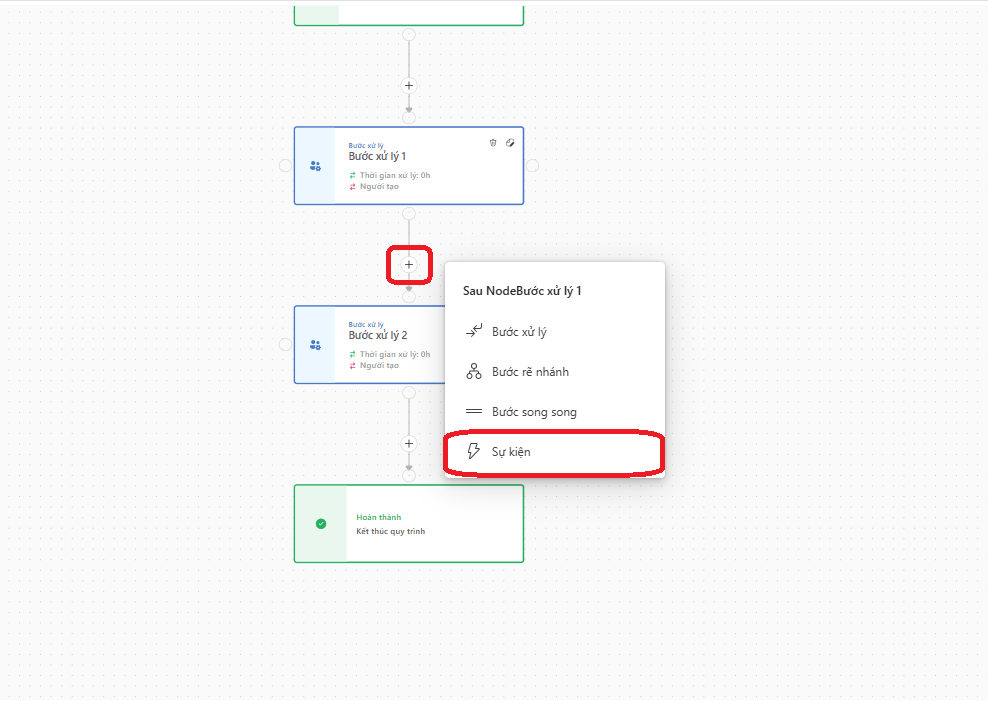Image resolution: width=988 pixels, height=701 pixels.
Task: Select the Kết thúc quy trình end node text
Action: tap(390, 531)
